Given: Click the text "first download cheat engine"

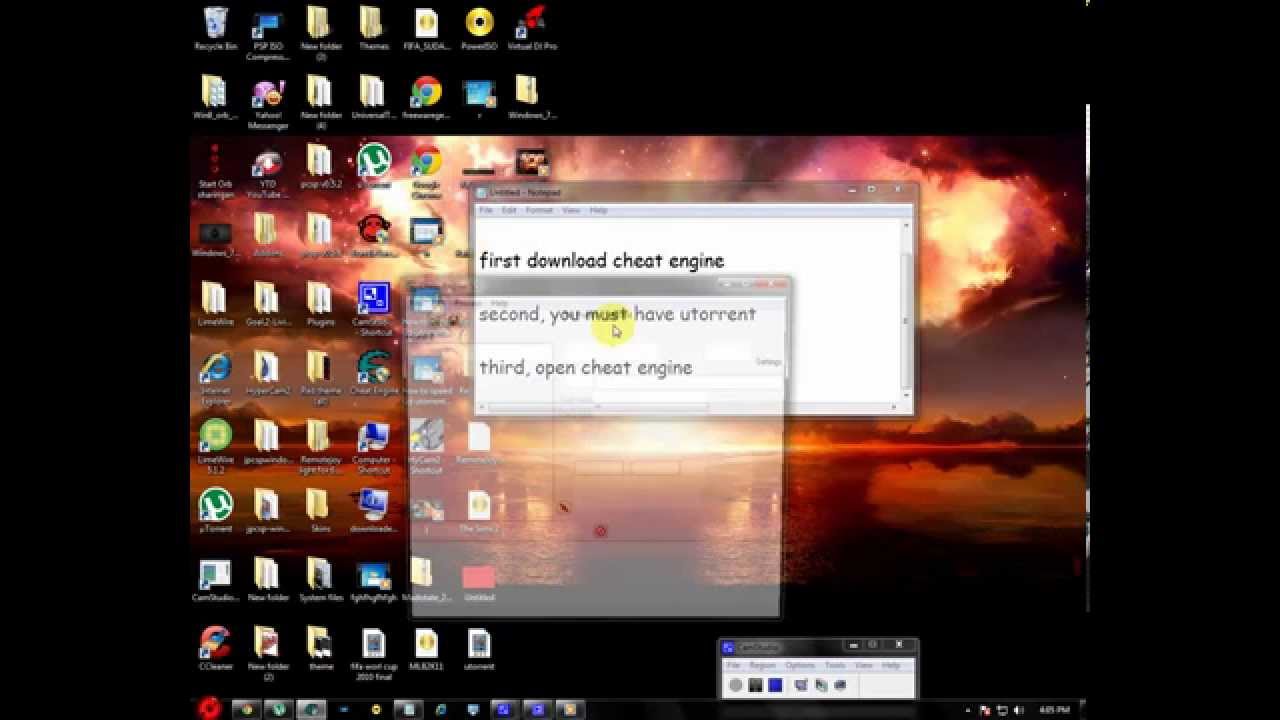Looking at the screenshot, I should click(x=601, y=261).
